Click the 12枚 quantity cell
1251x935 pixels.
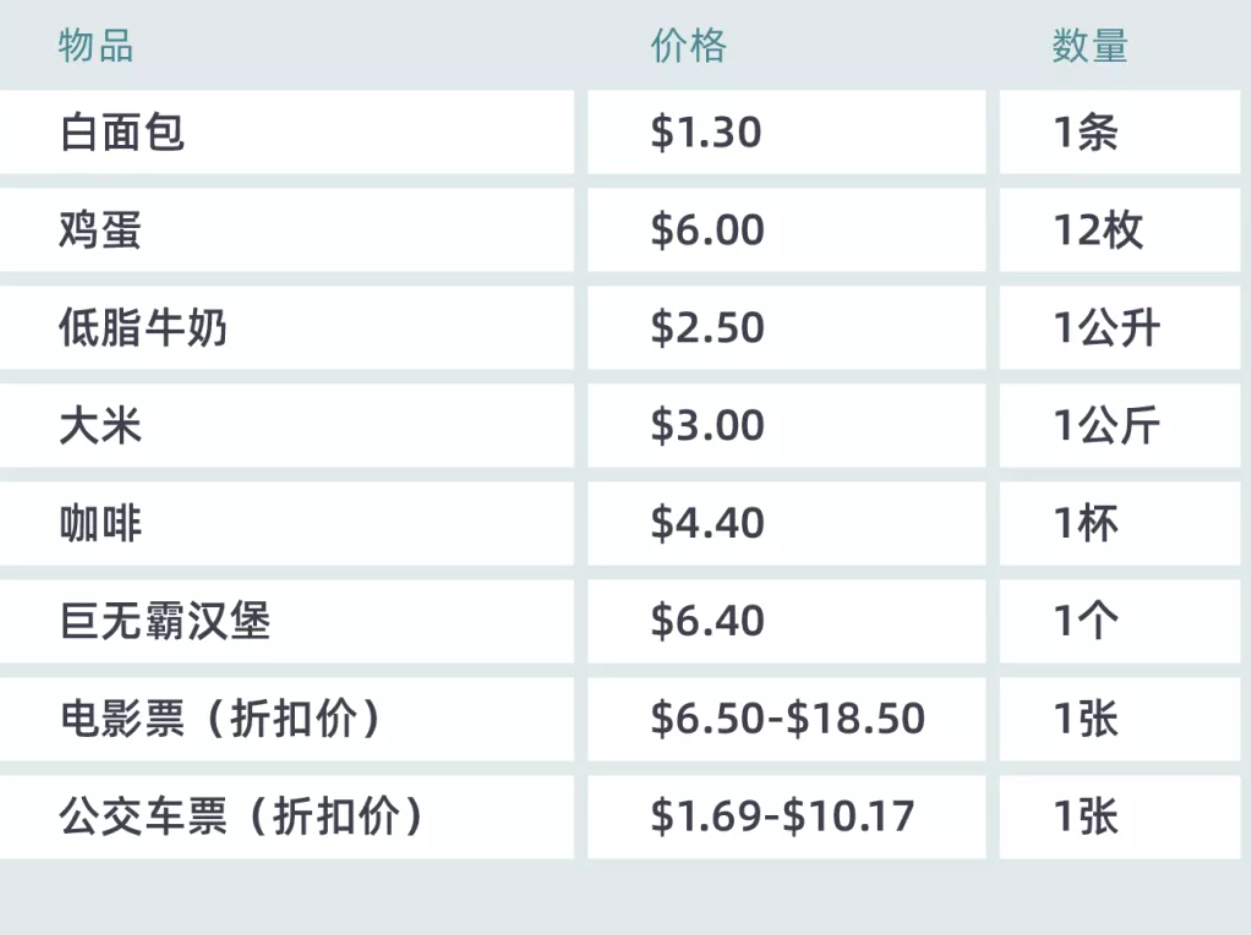(x=1097, y=231)
